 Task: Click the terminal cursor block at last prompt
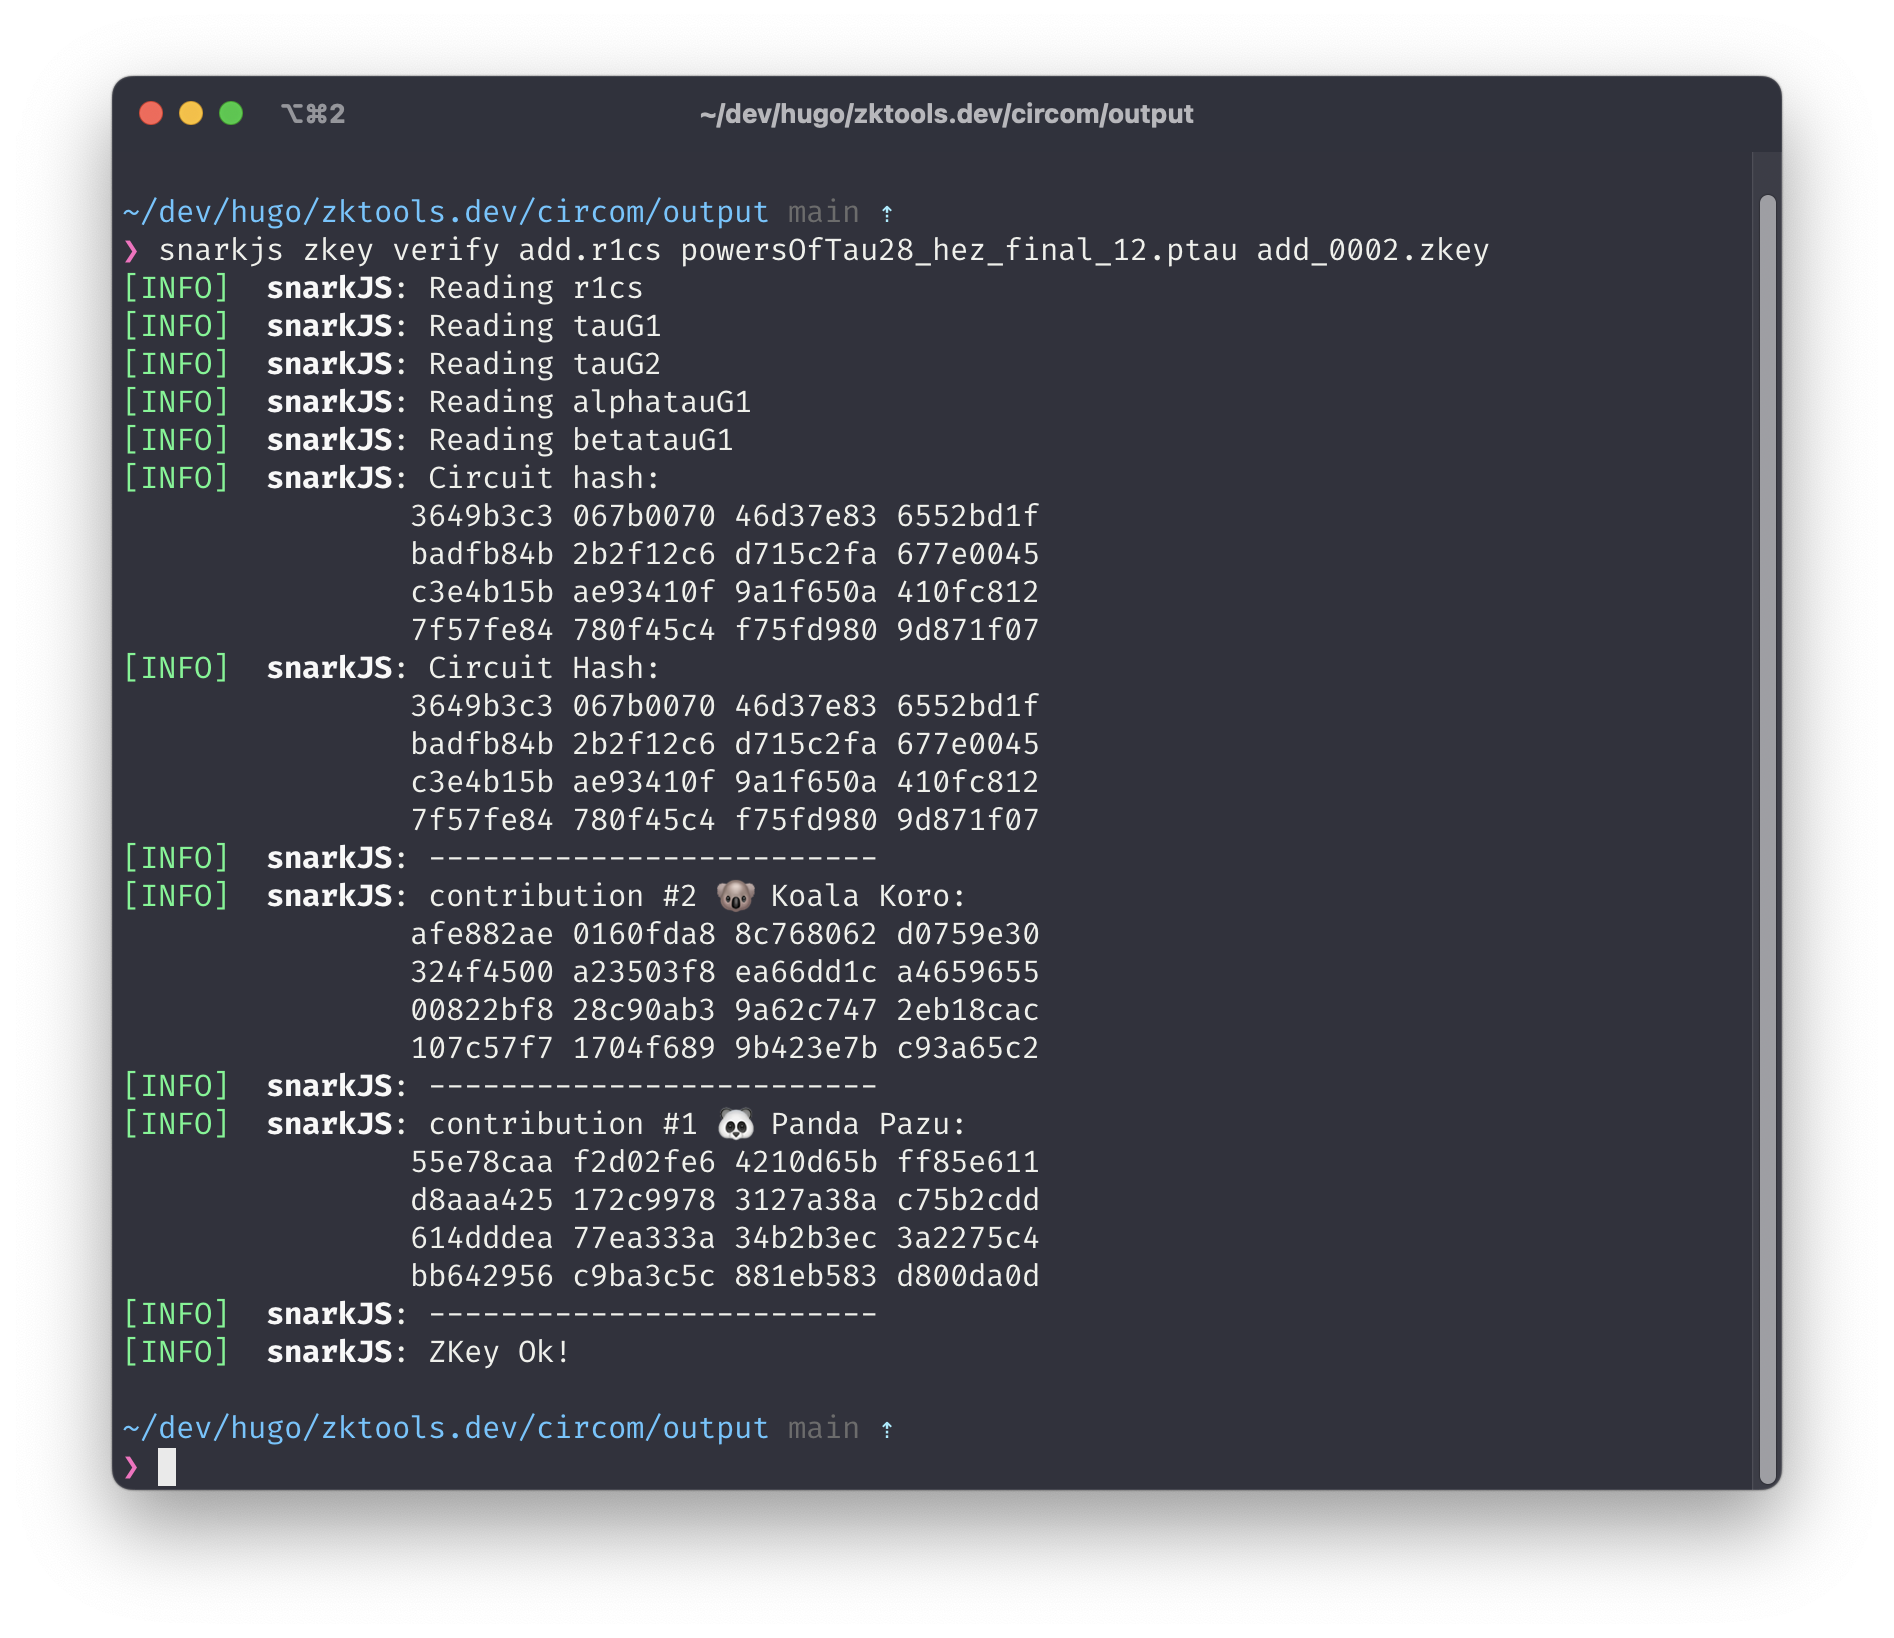click(x=167, y=1467)
